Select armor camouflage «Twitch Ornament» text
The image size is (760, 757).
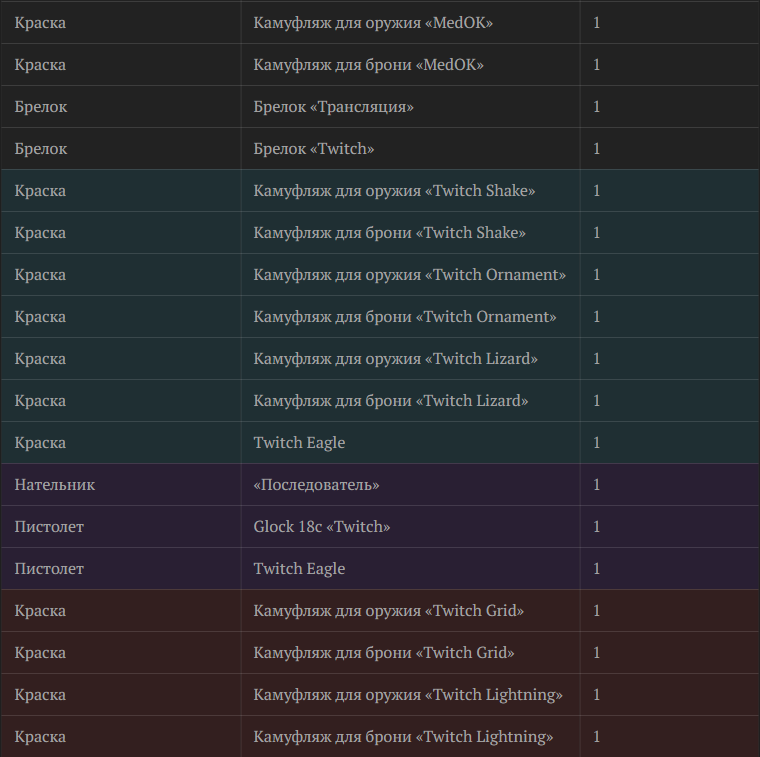click(x=405, y=317)
